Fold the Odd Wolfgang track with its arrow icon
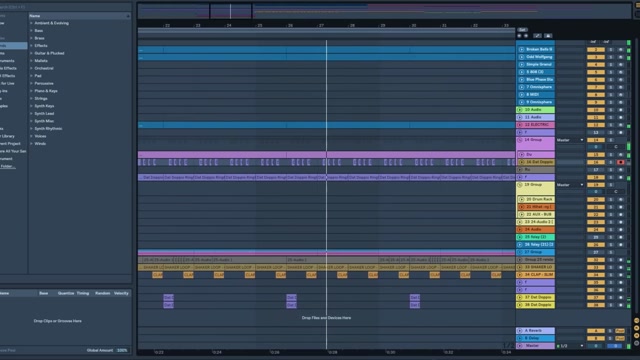 [x=521, y=57]
